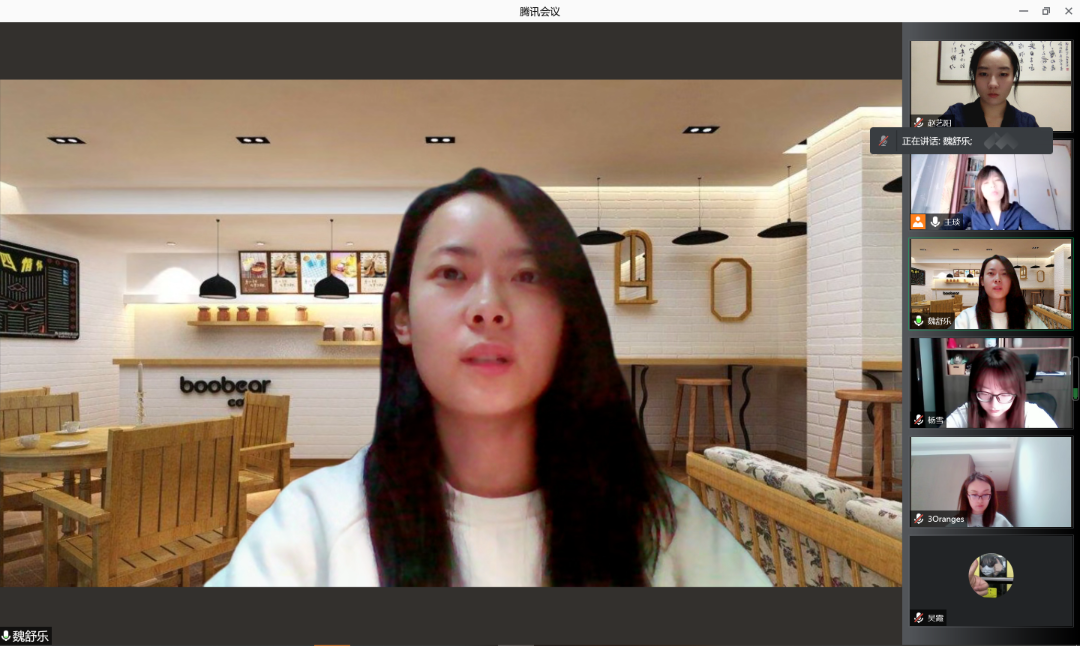Click muted mic icon on last participant tile
The height and width of the screenshot is (646, 1080).
click(x=919, y=618)
